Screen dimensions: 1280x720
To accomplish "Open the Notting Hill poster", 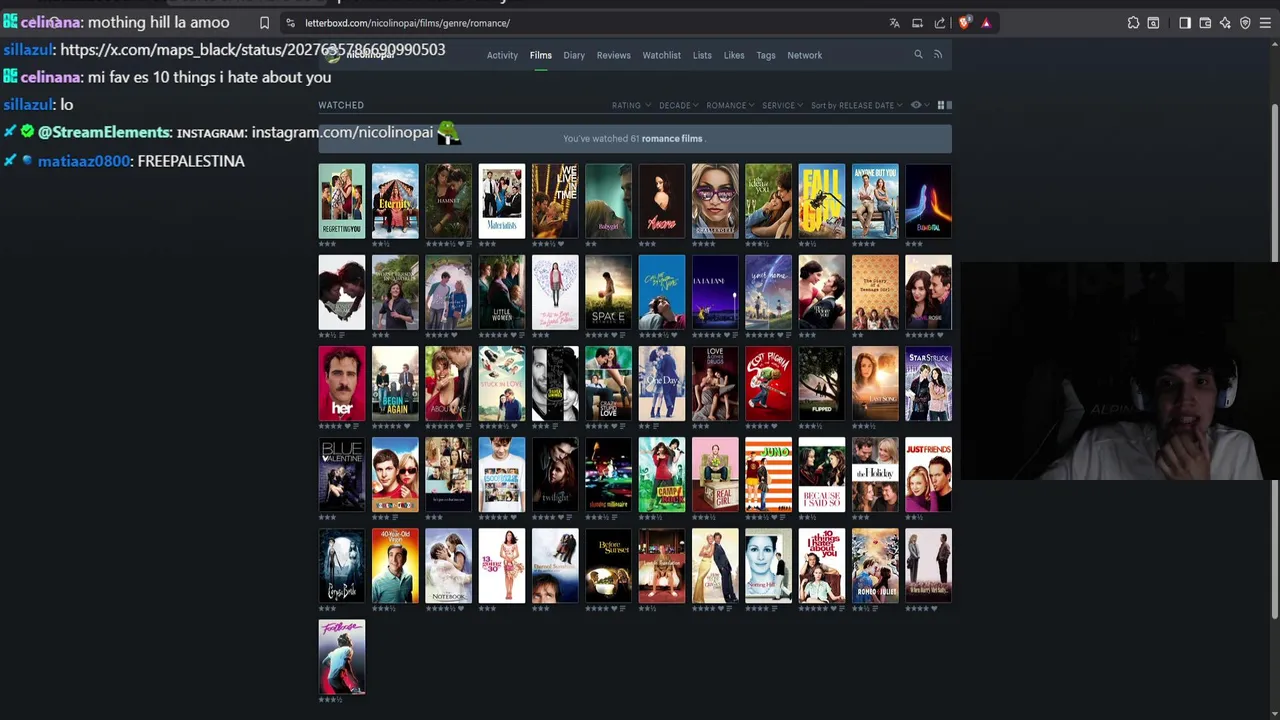I will point(768,565).
